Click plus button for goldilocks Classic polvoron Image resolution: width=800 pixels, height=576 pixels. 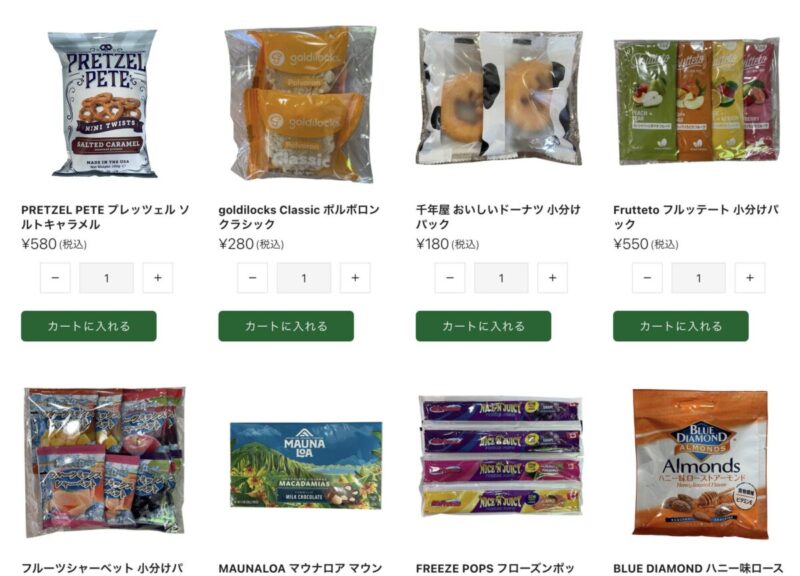[355, 278]
